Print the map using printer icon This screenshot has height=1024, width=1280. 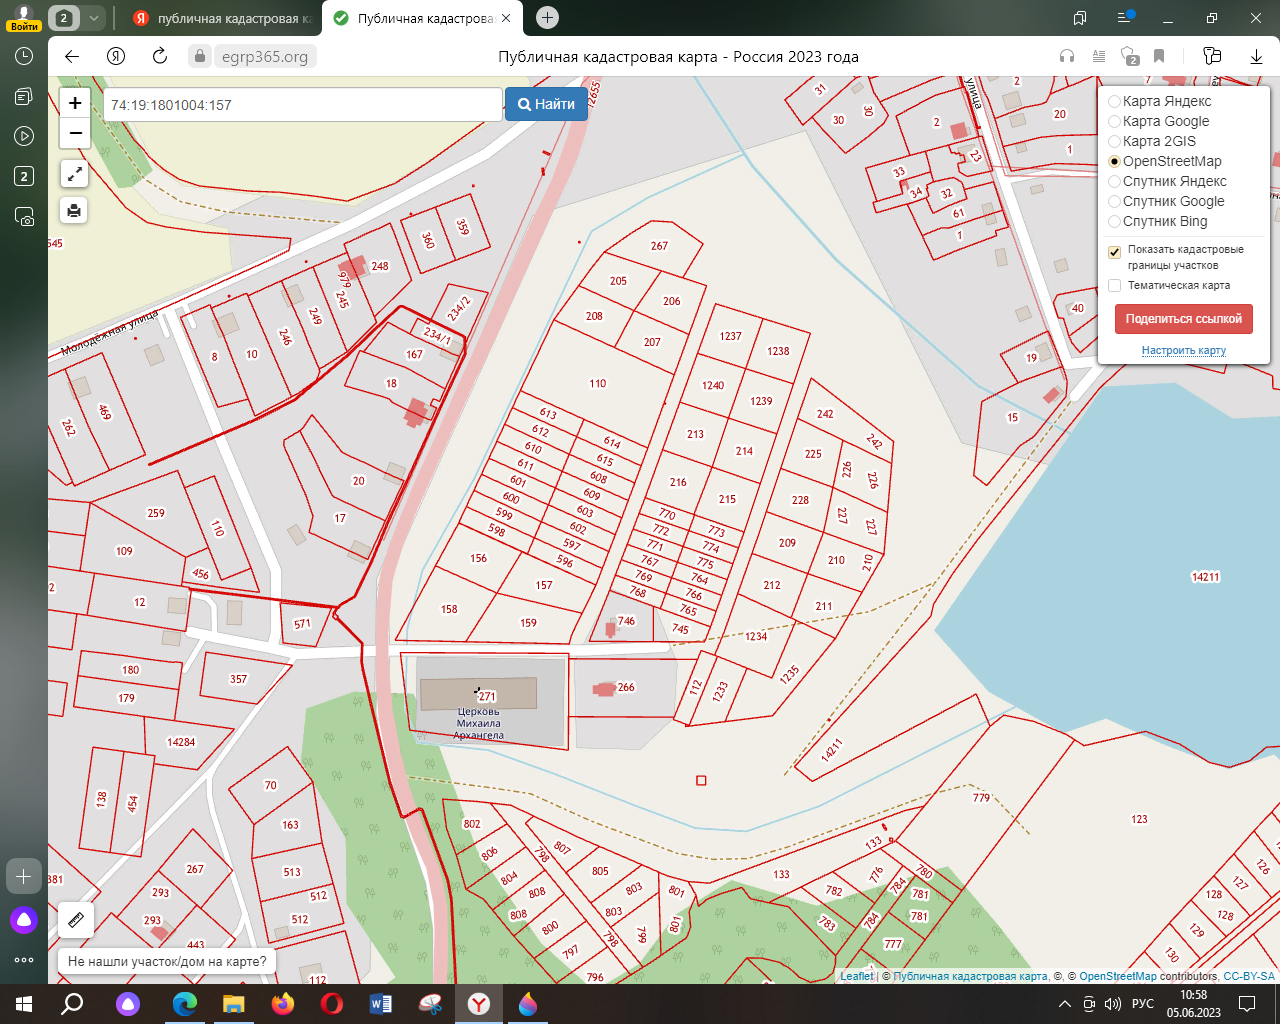tap(75, 210)
